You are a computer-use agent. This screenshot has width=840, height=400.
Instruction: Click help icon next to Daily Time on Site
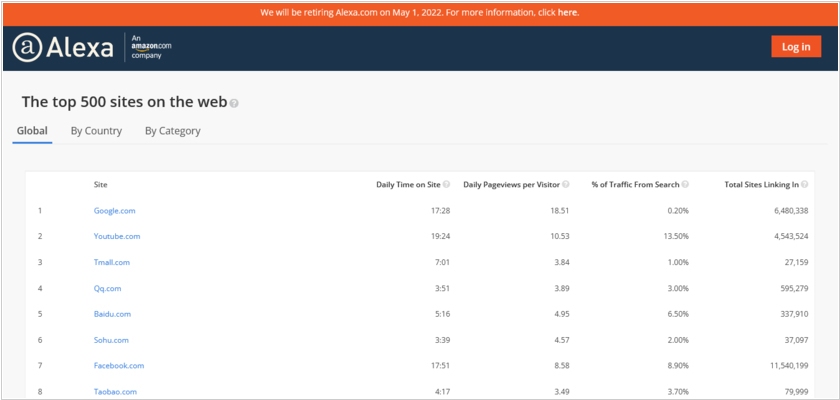(447, 184)
